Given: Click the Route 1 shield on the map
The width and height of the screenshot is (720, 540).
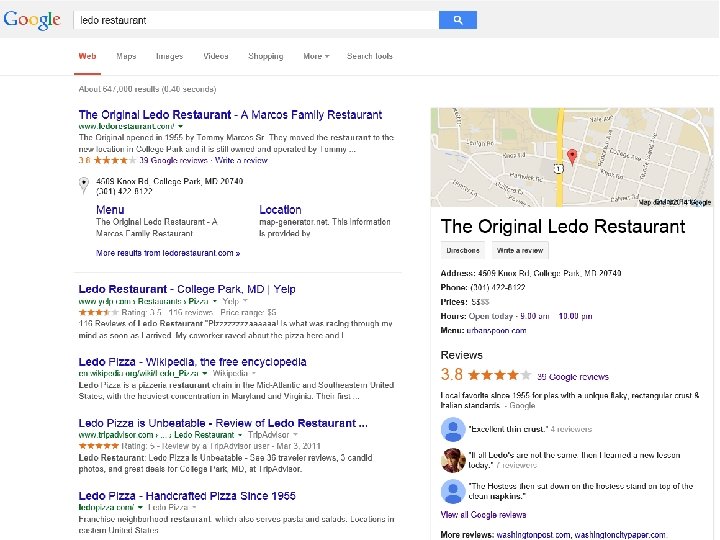Looking at the screenshot, I should coord(558,169).
